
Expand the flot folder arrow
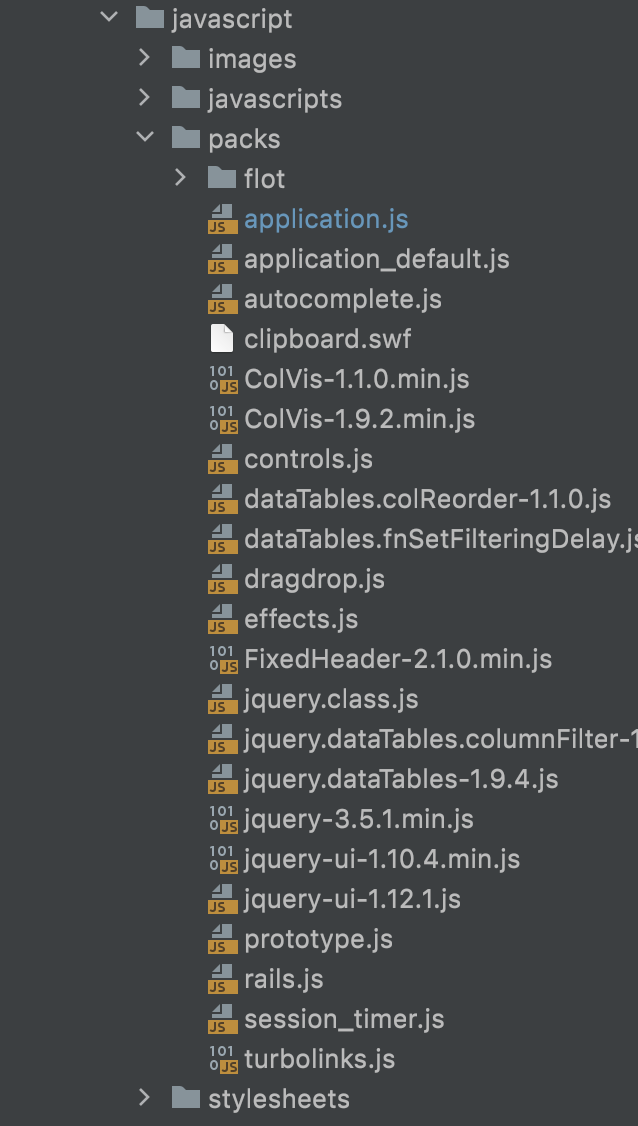180,177
